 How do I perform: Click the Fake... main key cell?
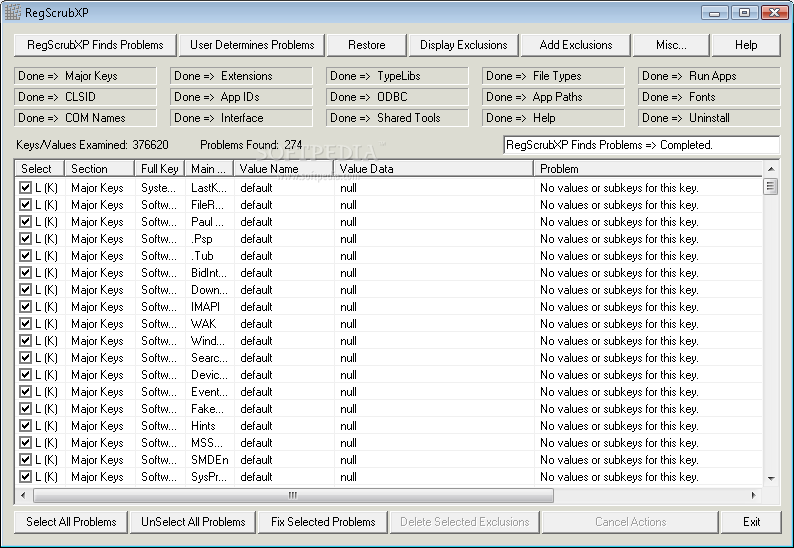pyautogui.click(x=209, y=409)
